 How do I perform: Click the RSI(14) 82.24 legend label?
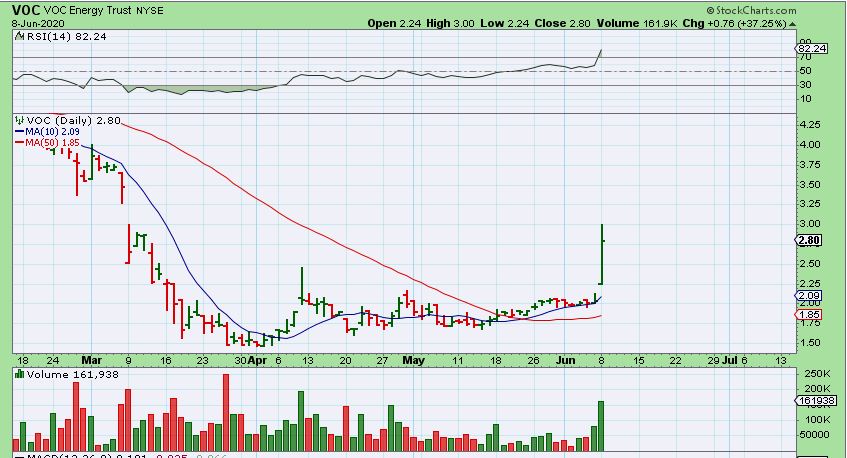66,36
